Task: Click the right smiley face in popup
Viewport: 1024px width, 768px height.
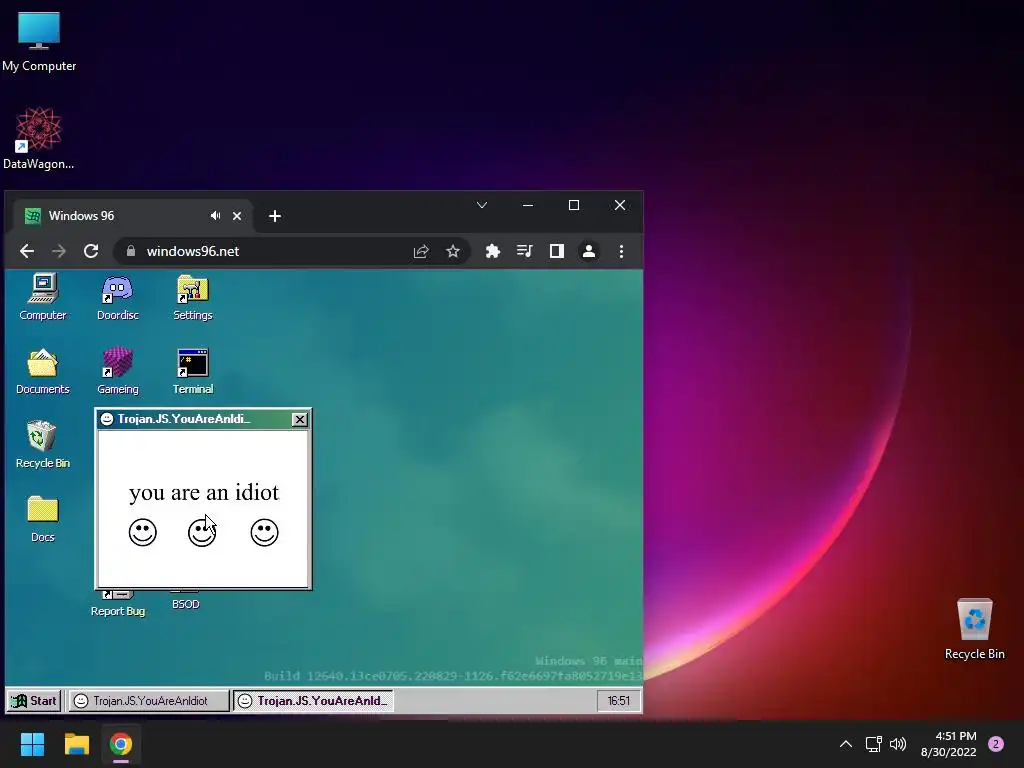Action: coord(264,532)
